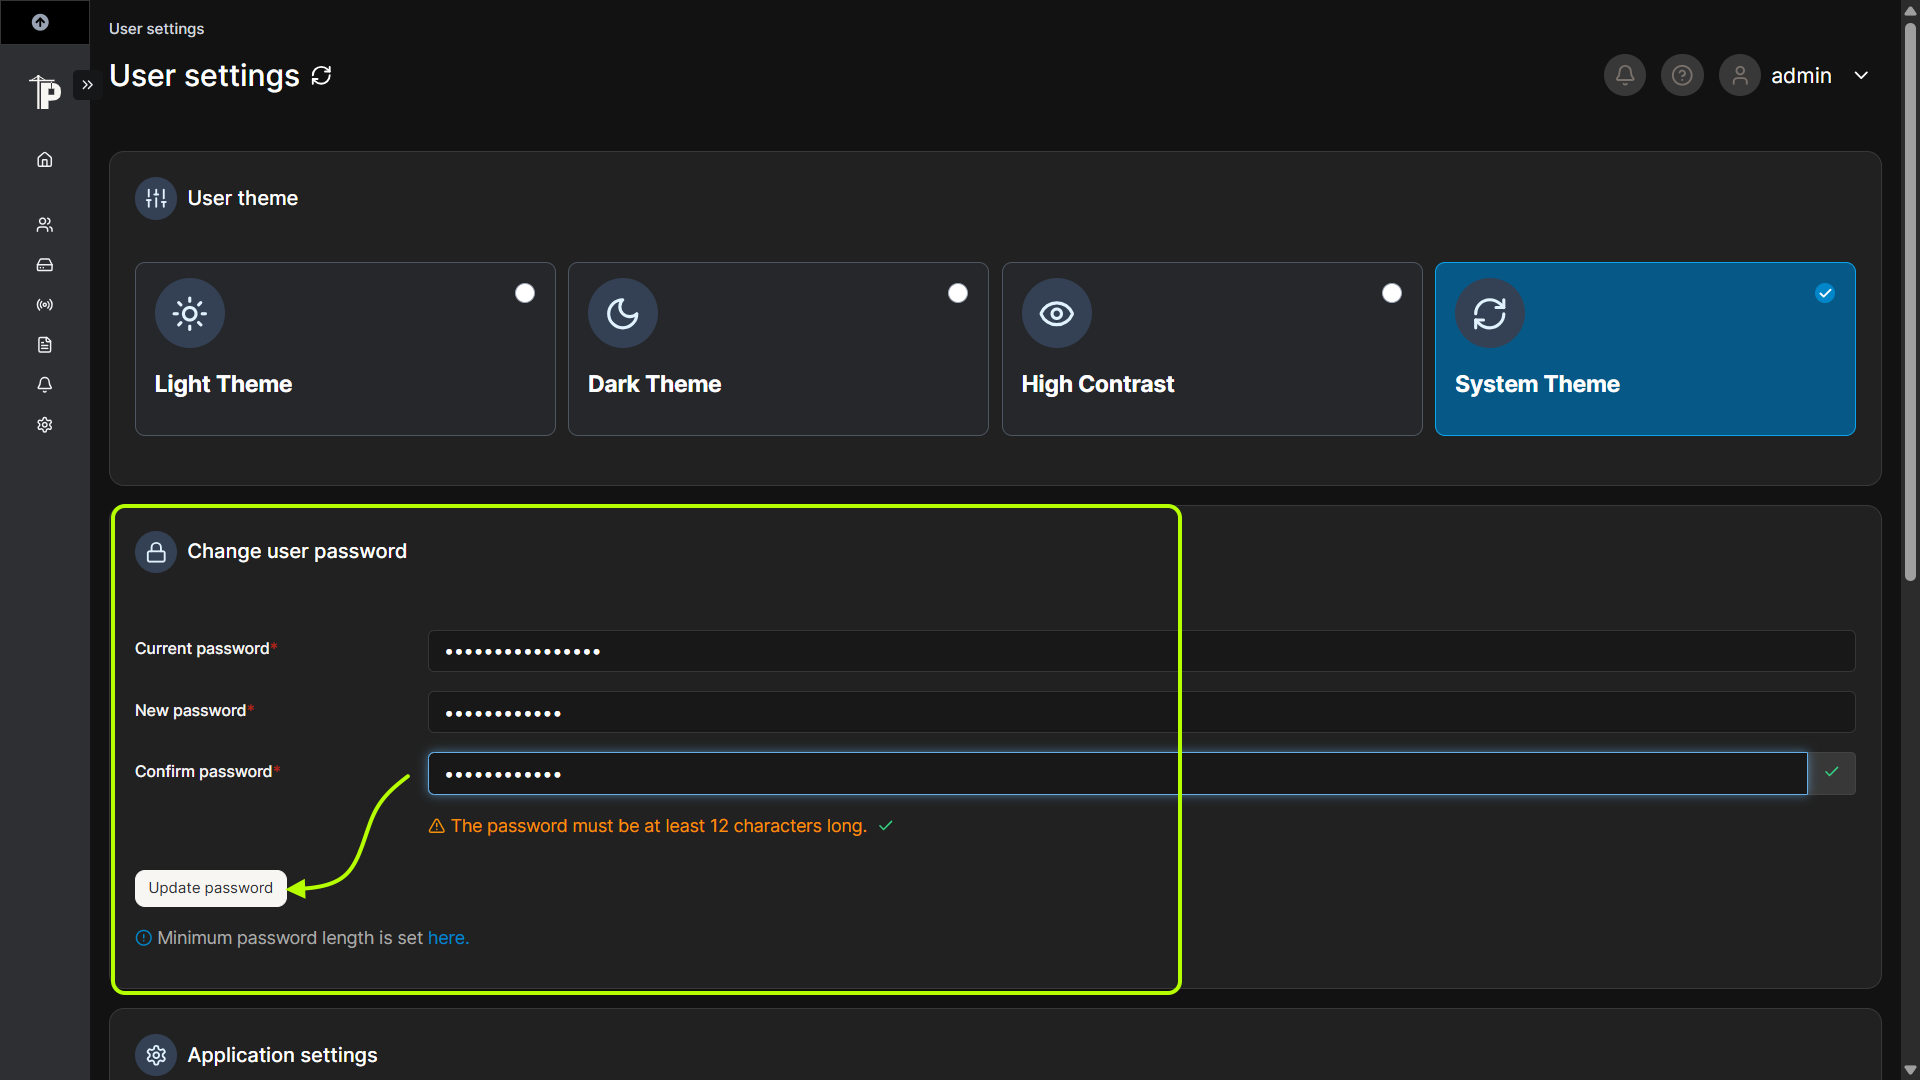
Task: Open the broadcast signal icon in sidebar
Action: pyautogui.click(x=45, y=305)
